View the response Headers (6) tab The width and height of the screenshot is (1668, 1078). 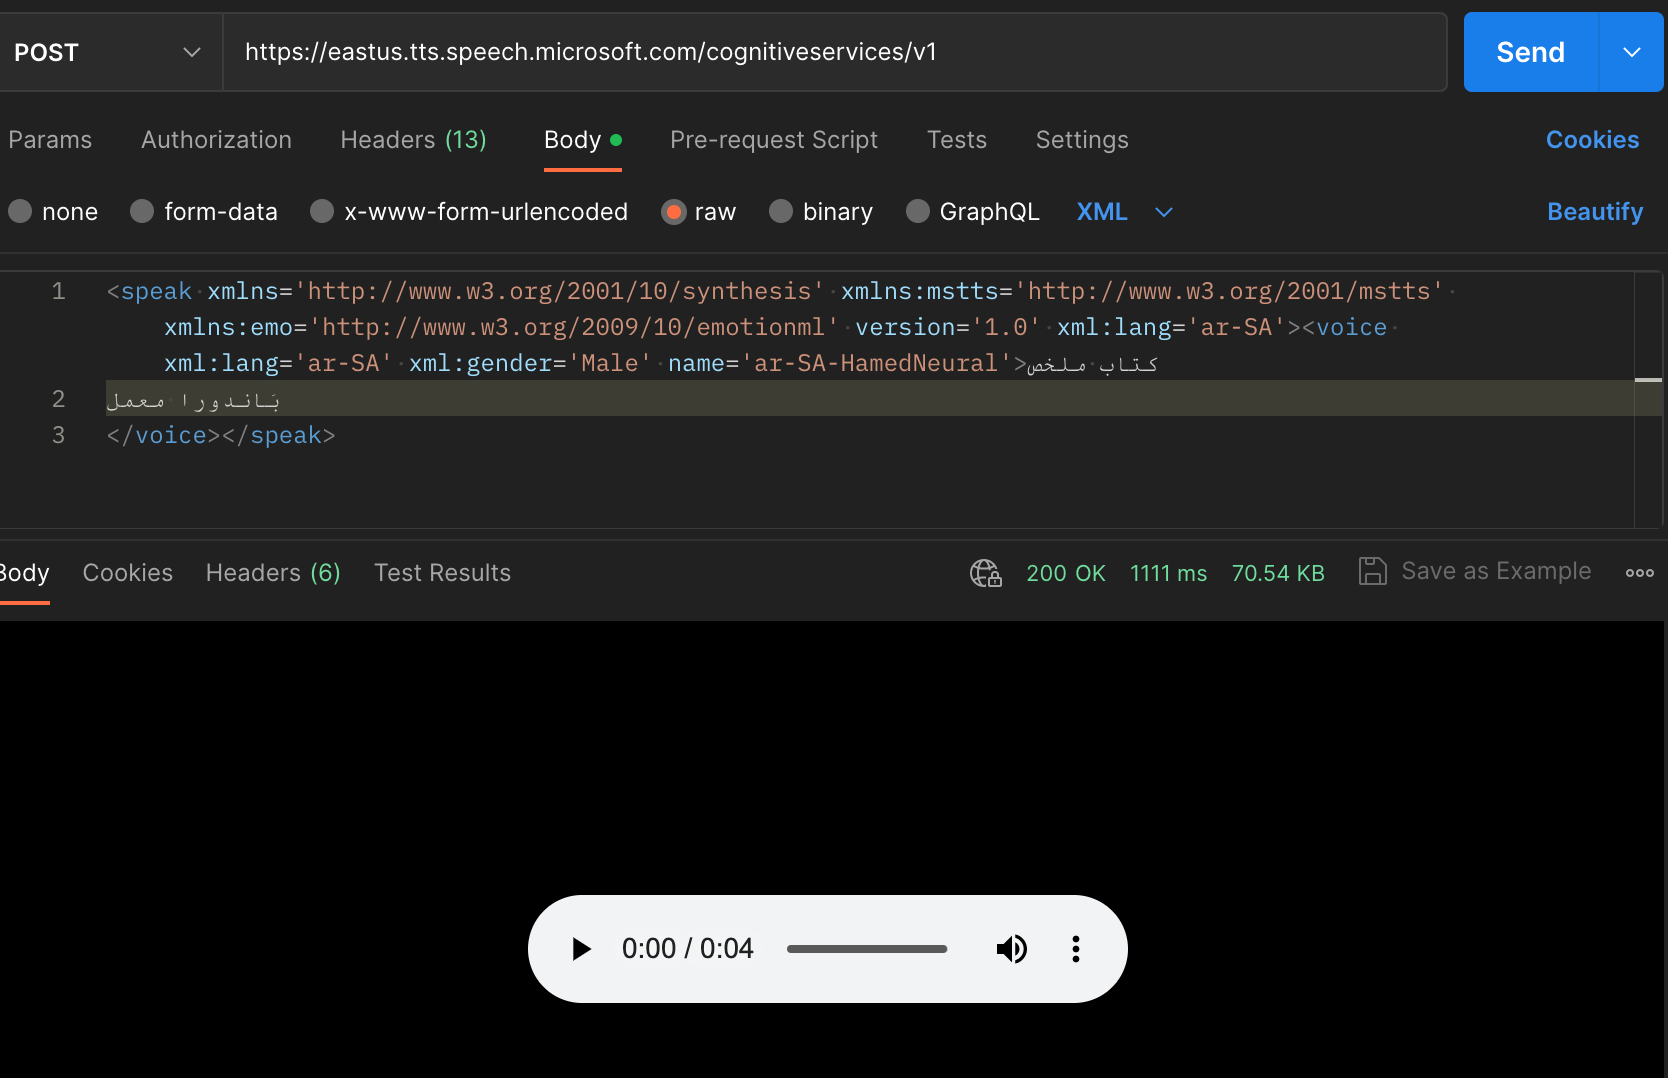pos(272,573)
